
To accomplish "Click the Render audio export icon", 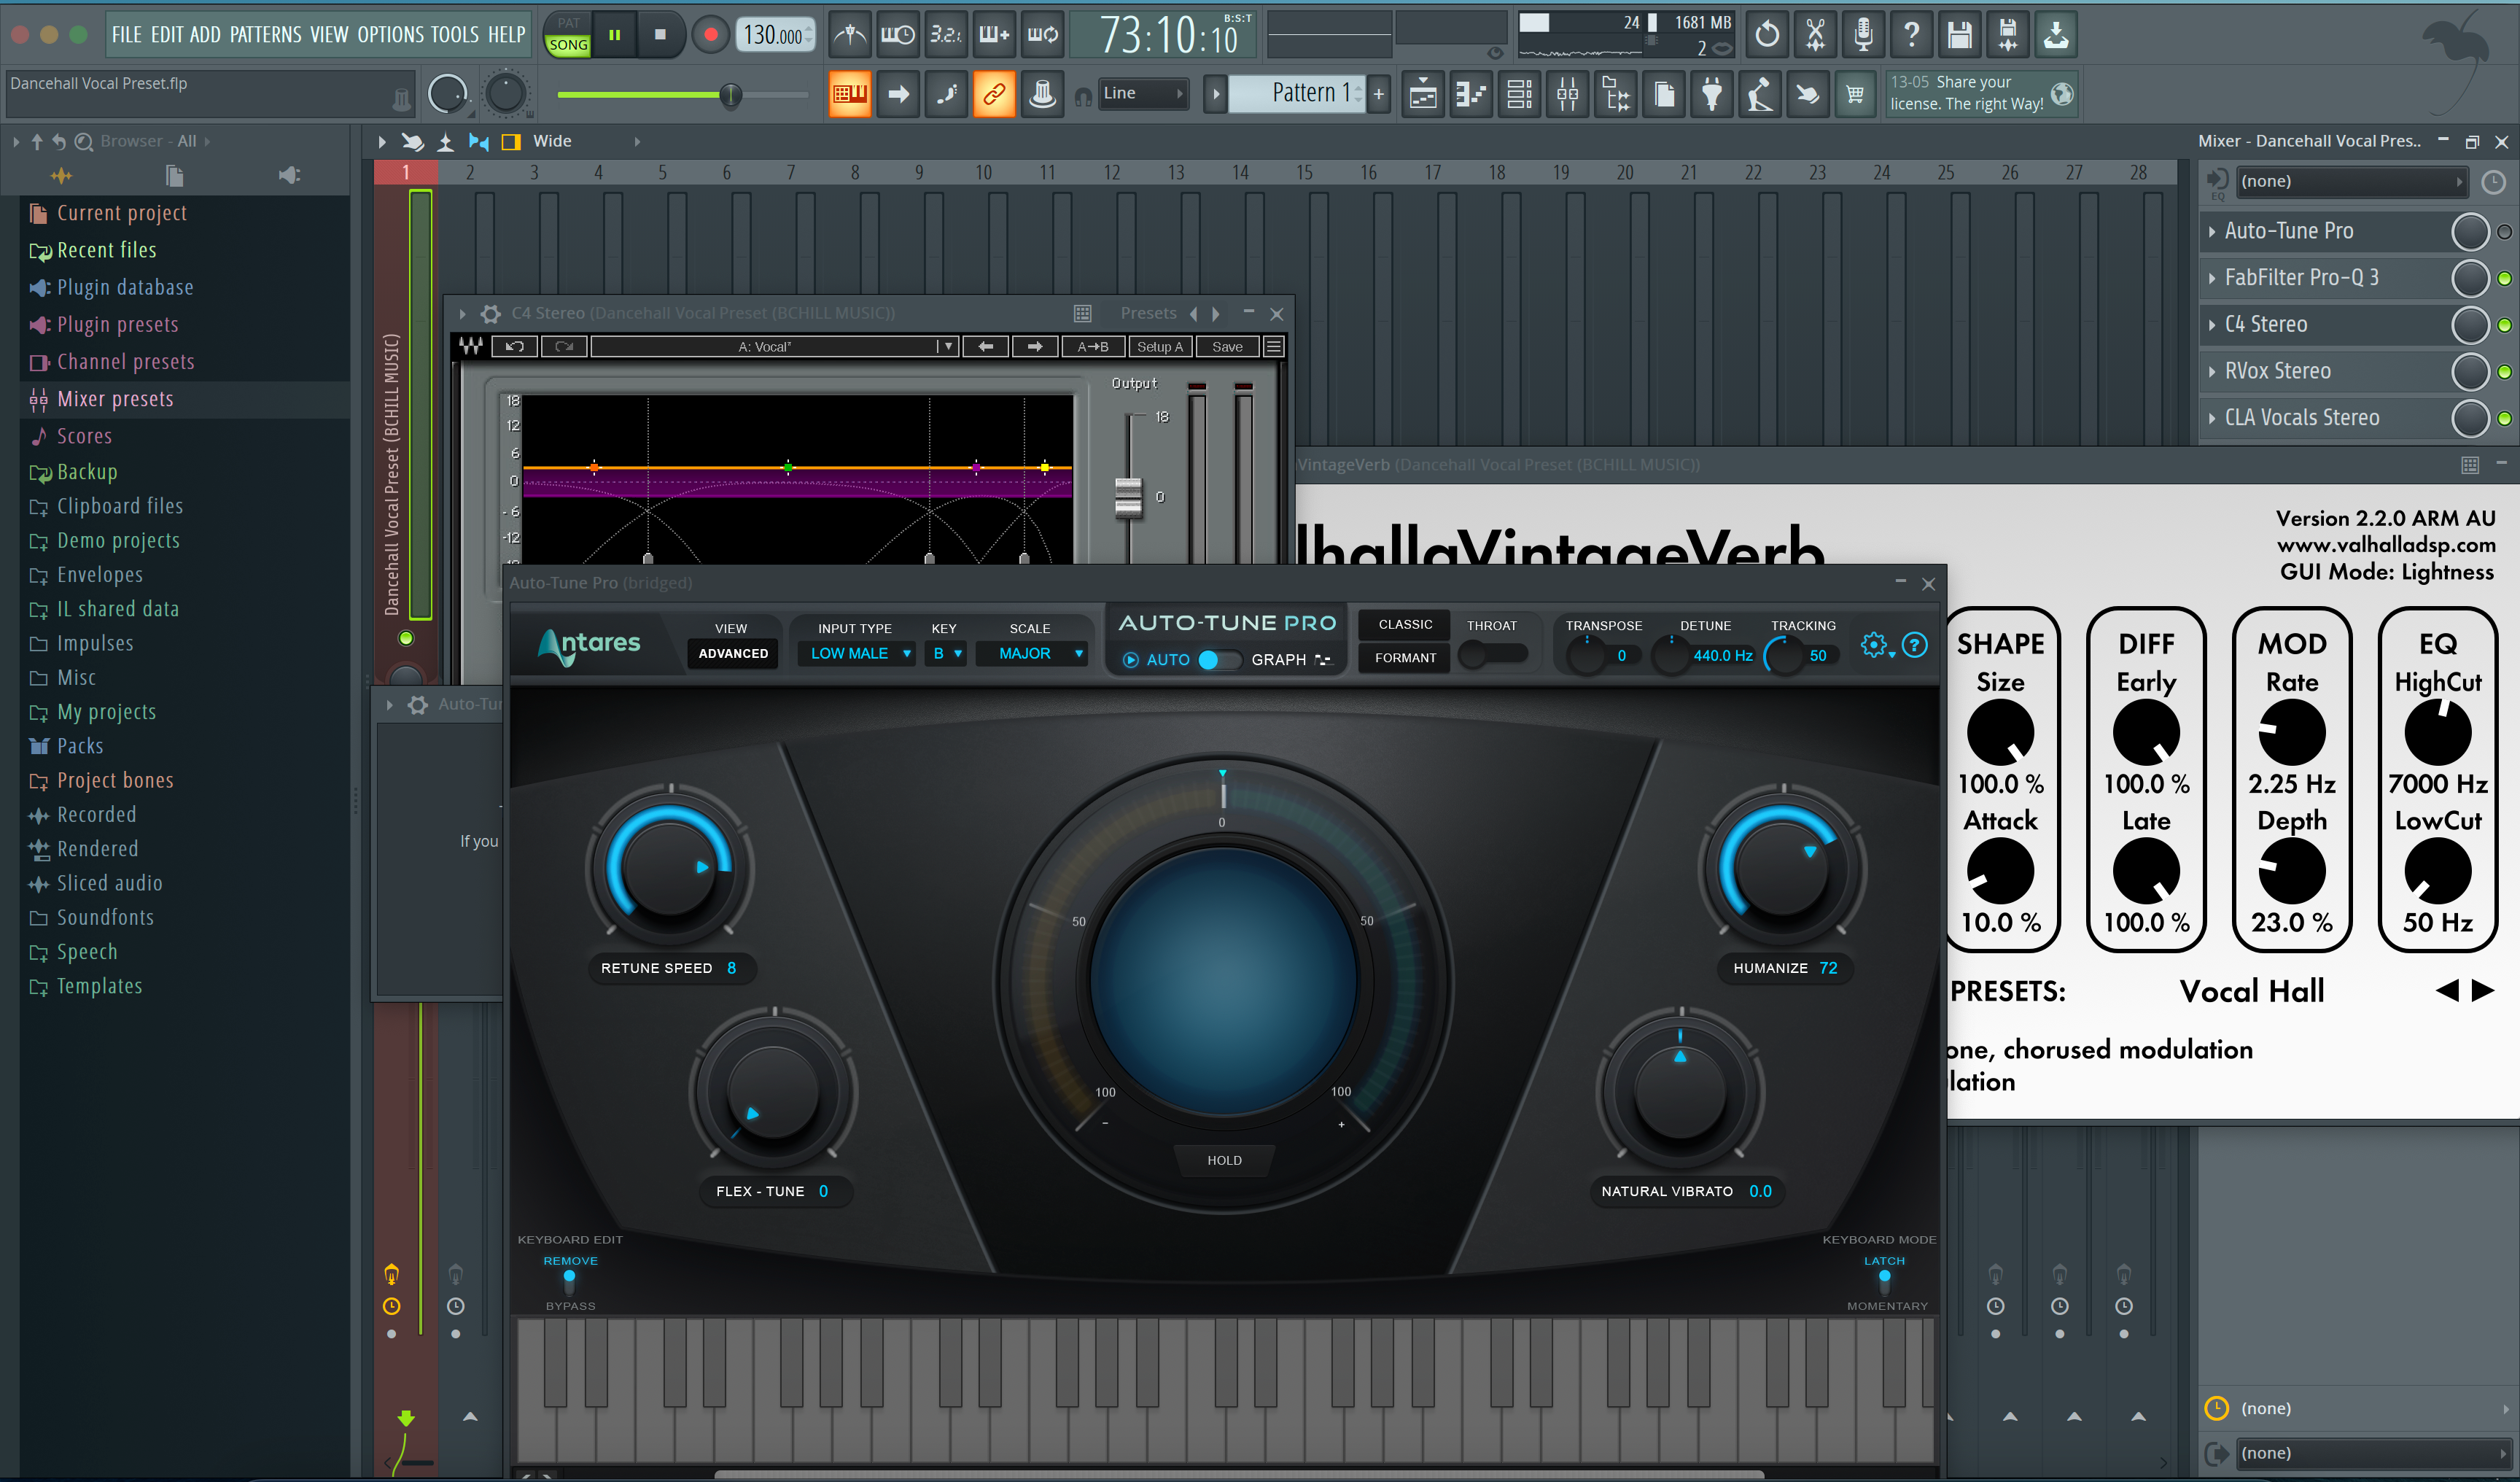I will (2007, 35).
